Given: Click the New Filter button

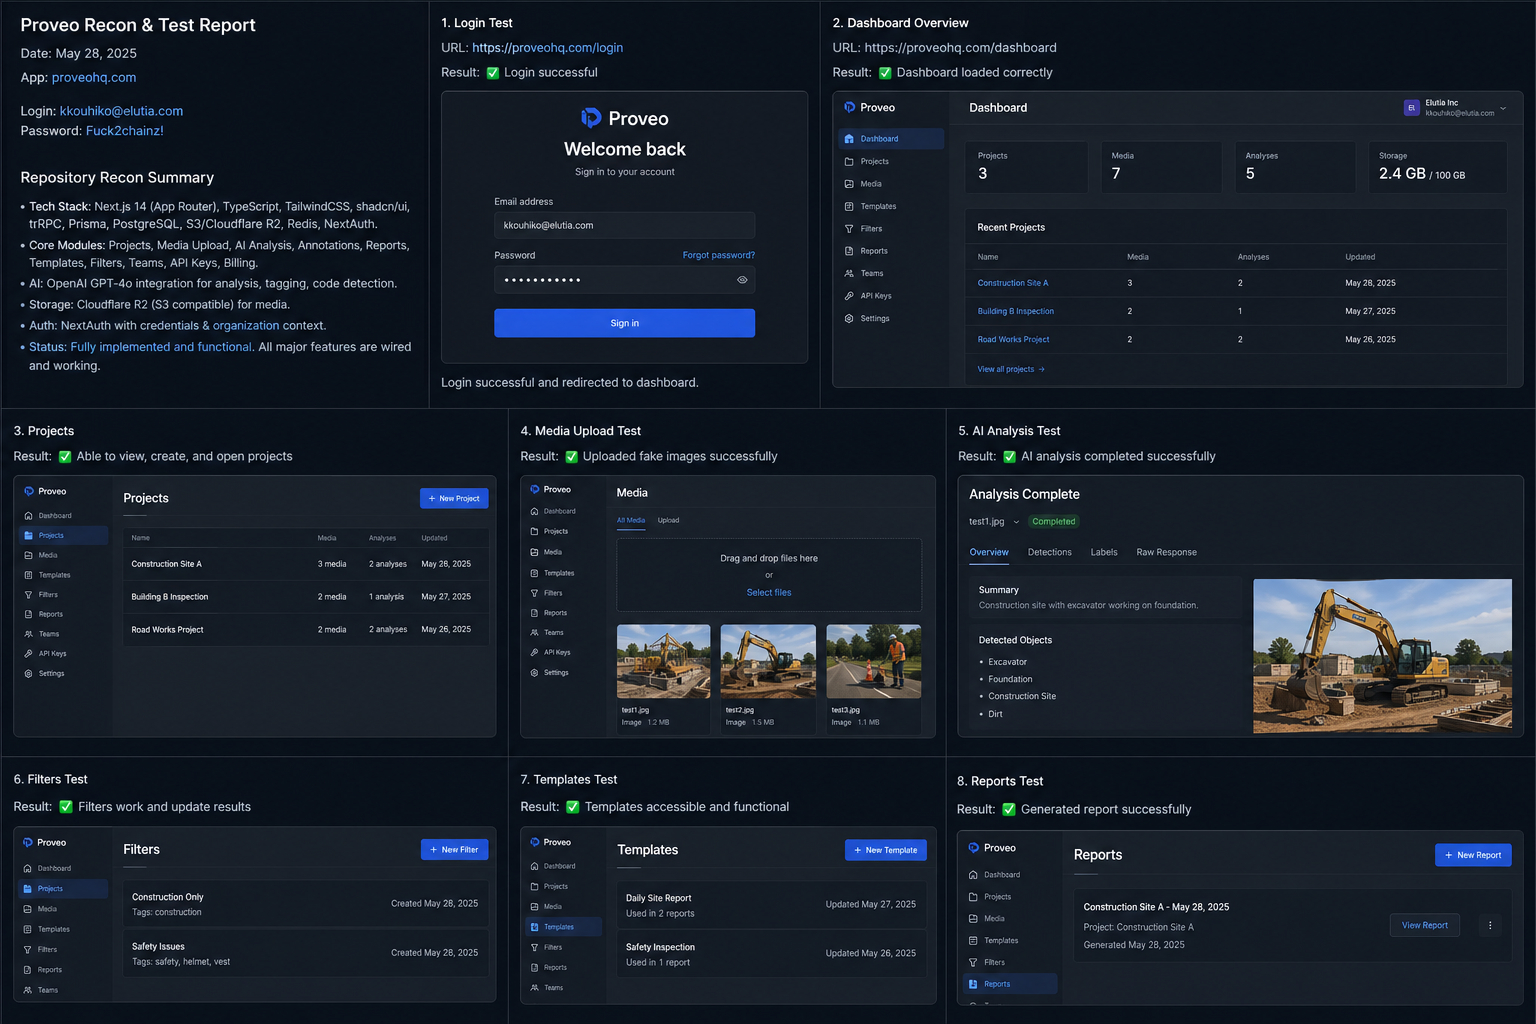Looking at the screenshot, I should (x=455, y=849).
